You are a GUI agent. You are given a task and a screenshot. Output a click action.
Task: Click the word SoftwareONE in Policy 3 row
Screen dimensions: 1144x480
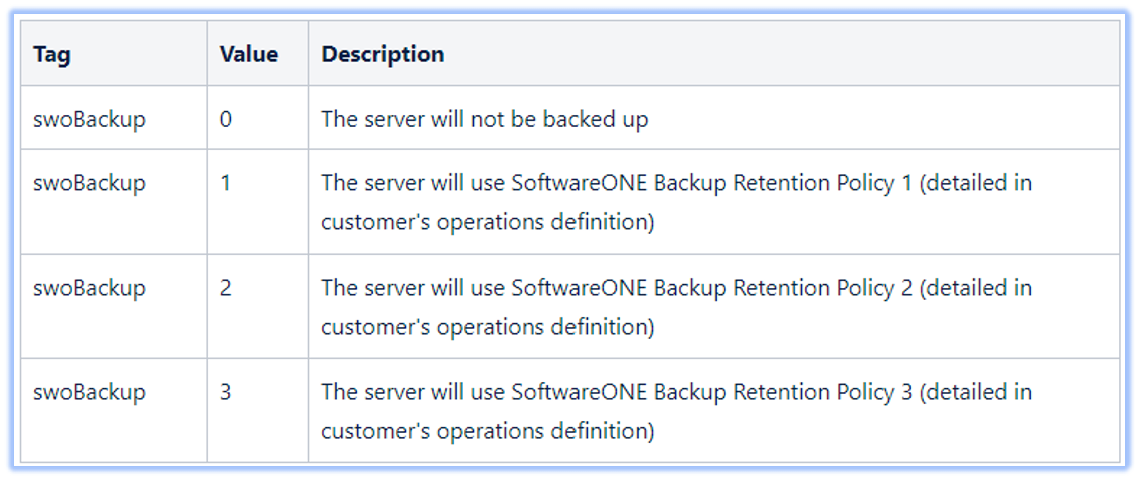(579, 392)
